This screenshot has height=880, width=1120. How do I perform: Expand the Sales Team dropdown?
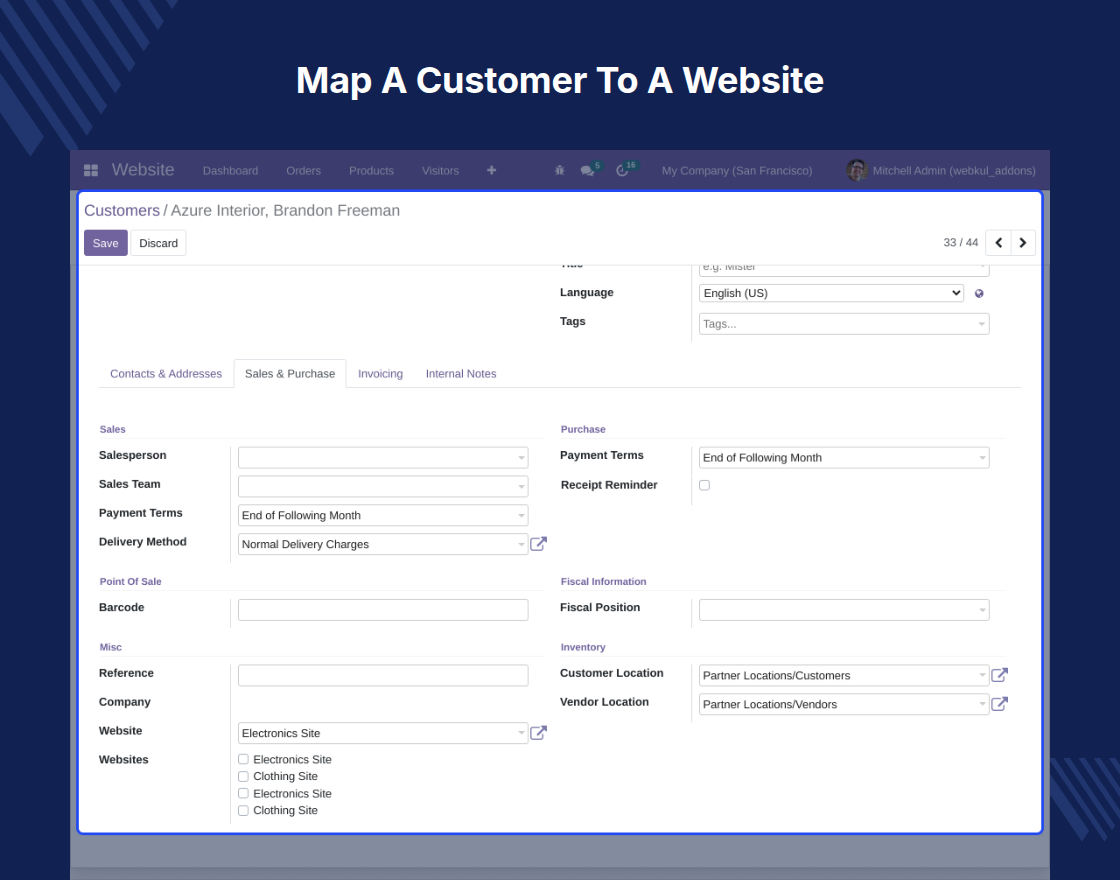click(x=383, y=486)
